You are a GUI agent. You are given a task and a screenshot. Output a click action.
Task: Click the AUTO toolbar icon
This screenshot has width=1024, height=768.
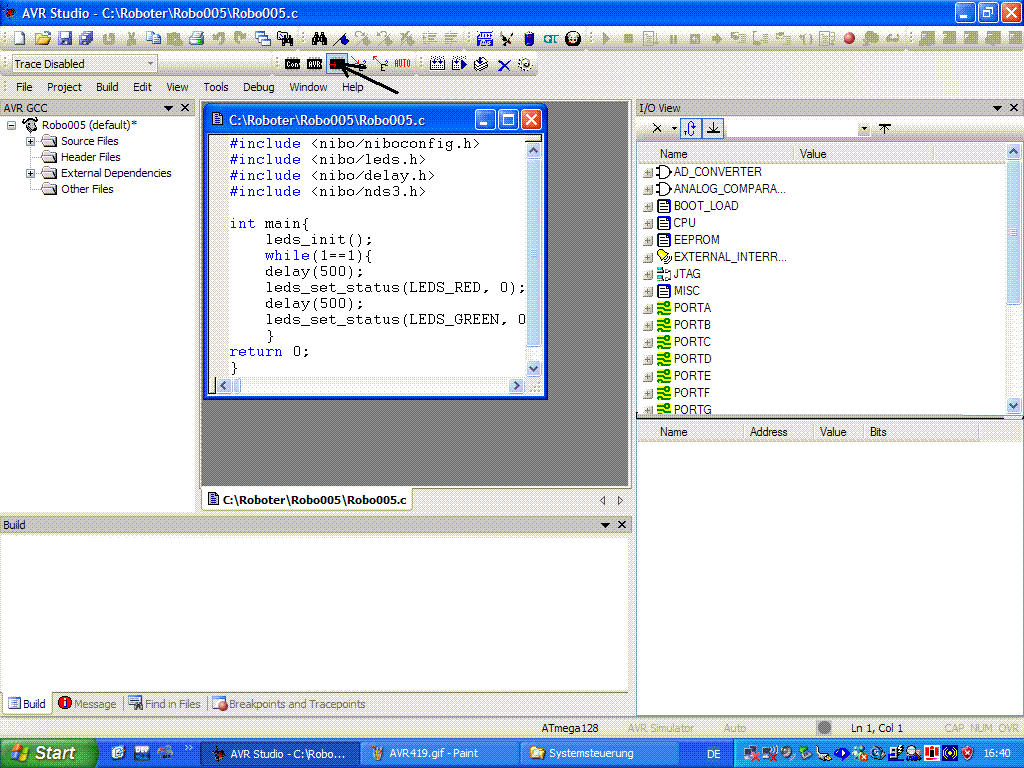tap(402, 63)
